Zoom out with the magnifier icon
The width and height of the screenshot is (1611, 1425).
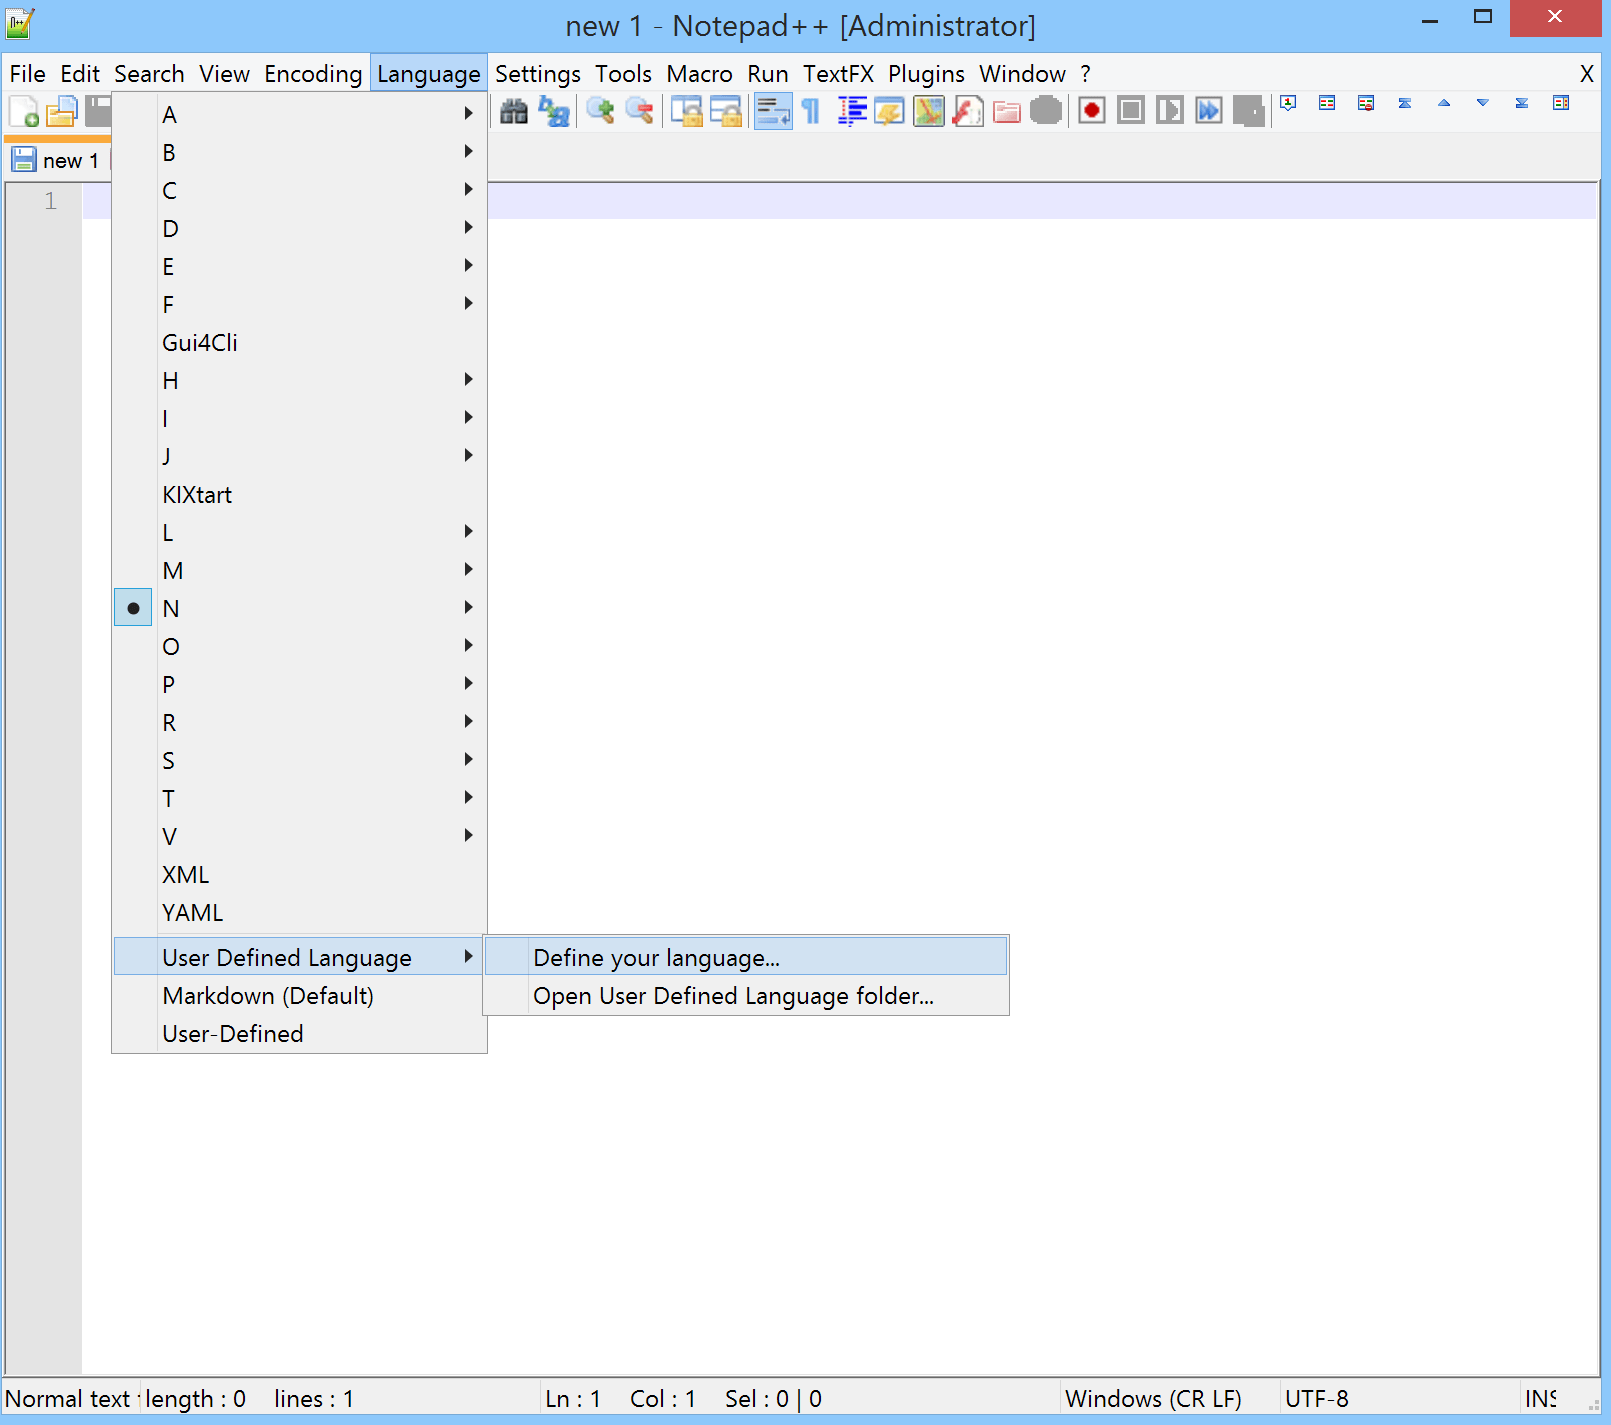pos(640,111)
